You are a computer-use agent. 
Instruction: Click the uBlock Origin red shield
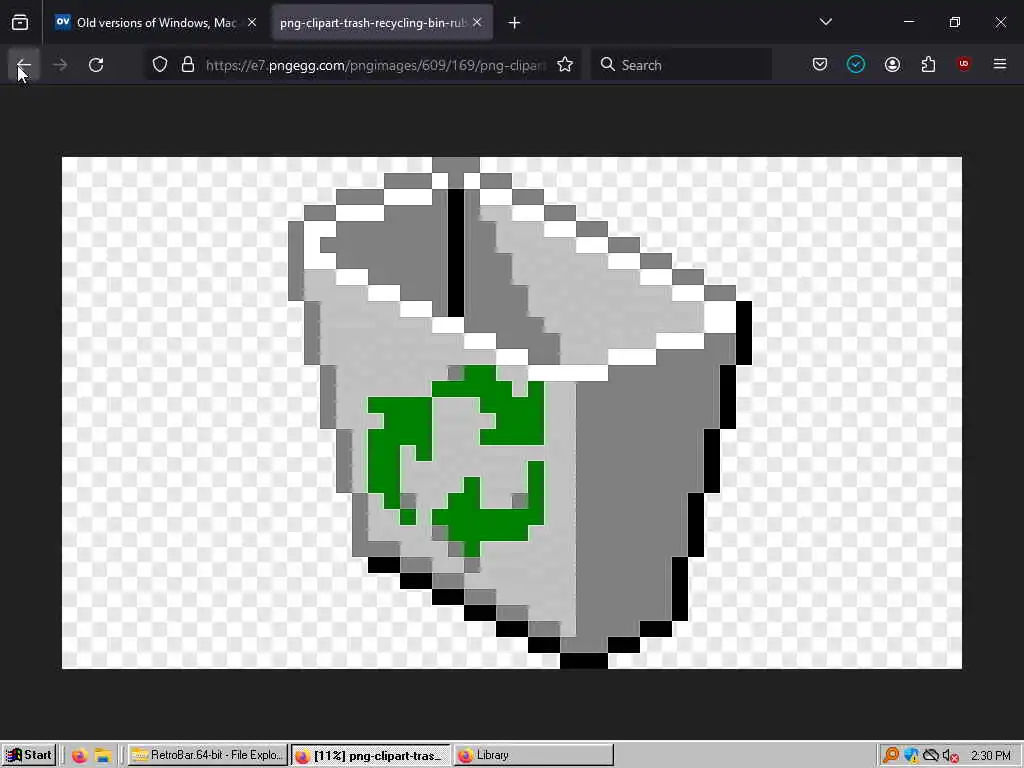pos(964,64)
